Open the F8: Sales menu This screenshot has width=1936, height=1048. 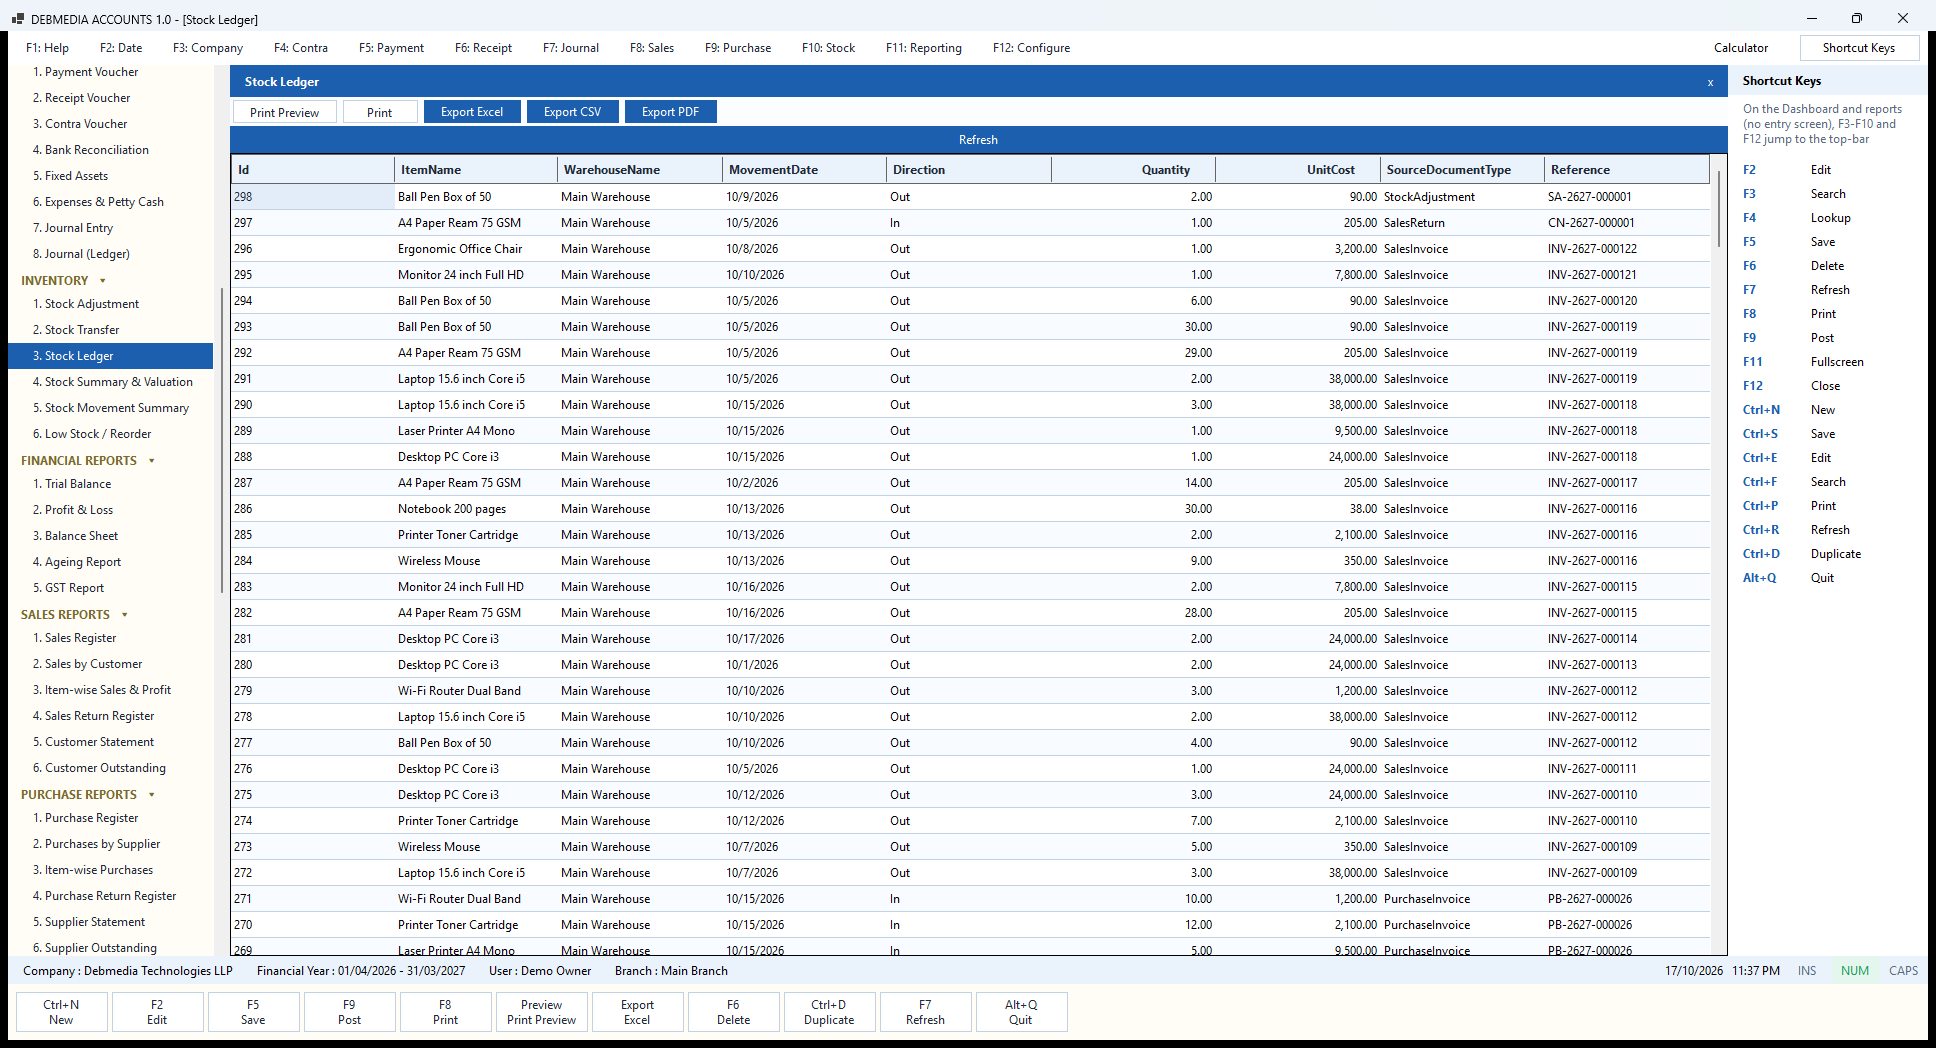[652, 48]
